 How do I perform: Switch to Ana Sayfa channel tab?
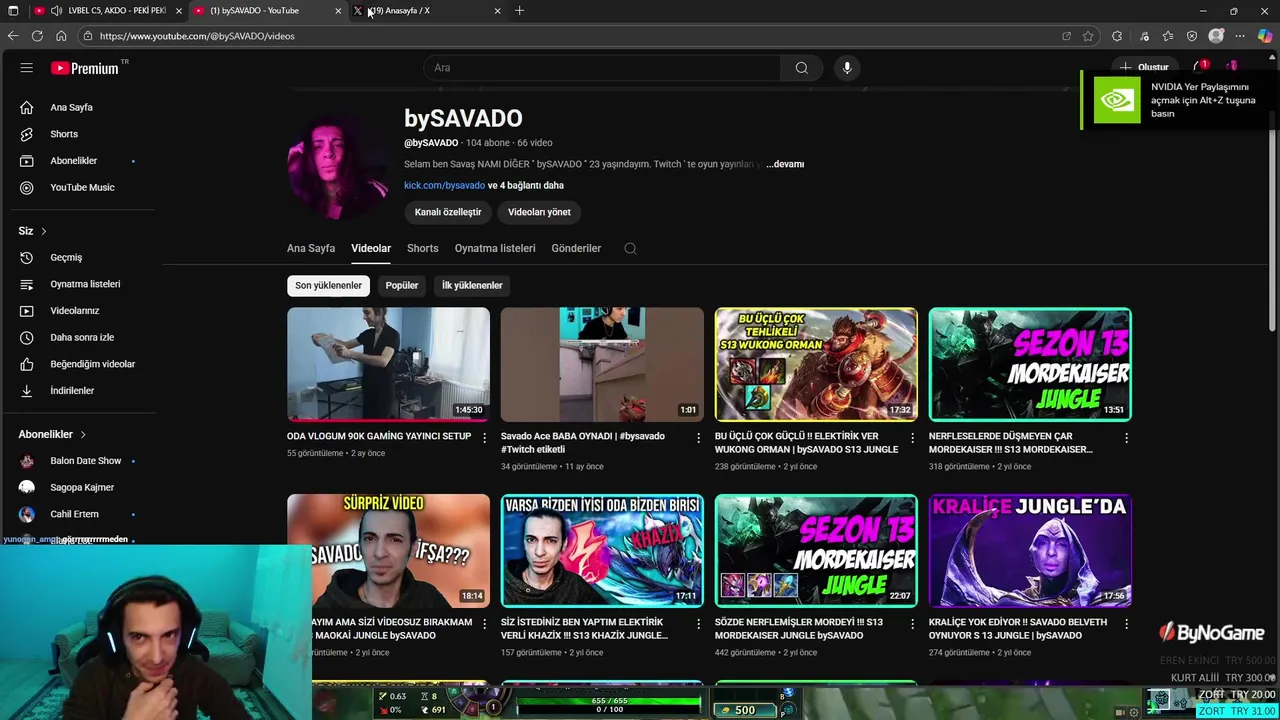(311, 248)
